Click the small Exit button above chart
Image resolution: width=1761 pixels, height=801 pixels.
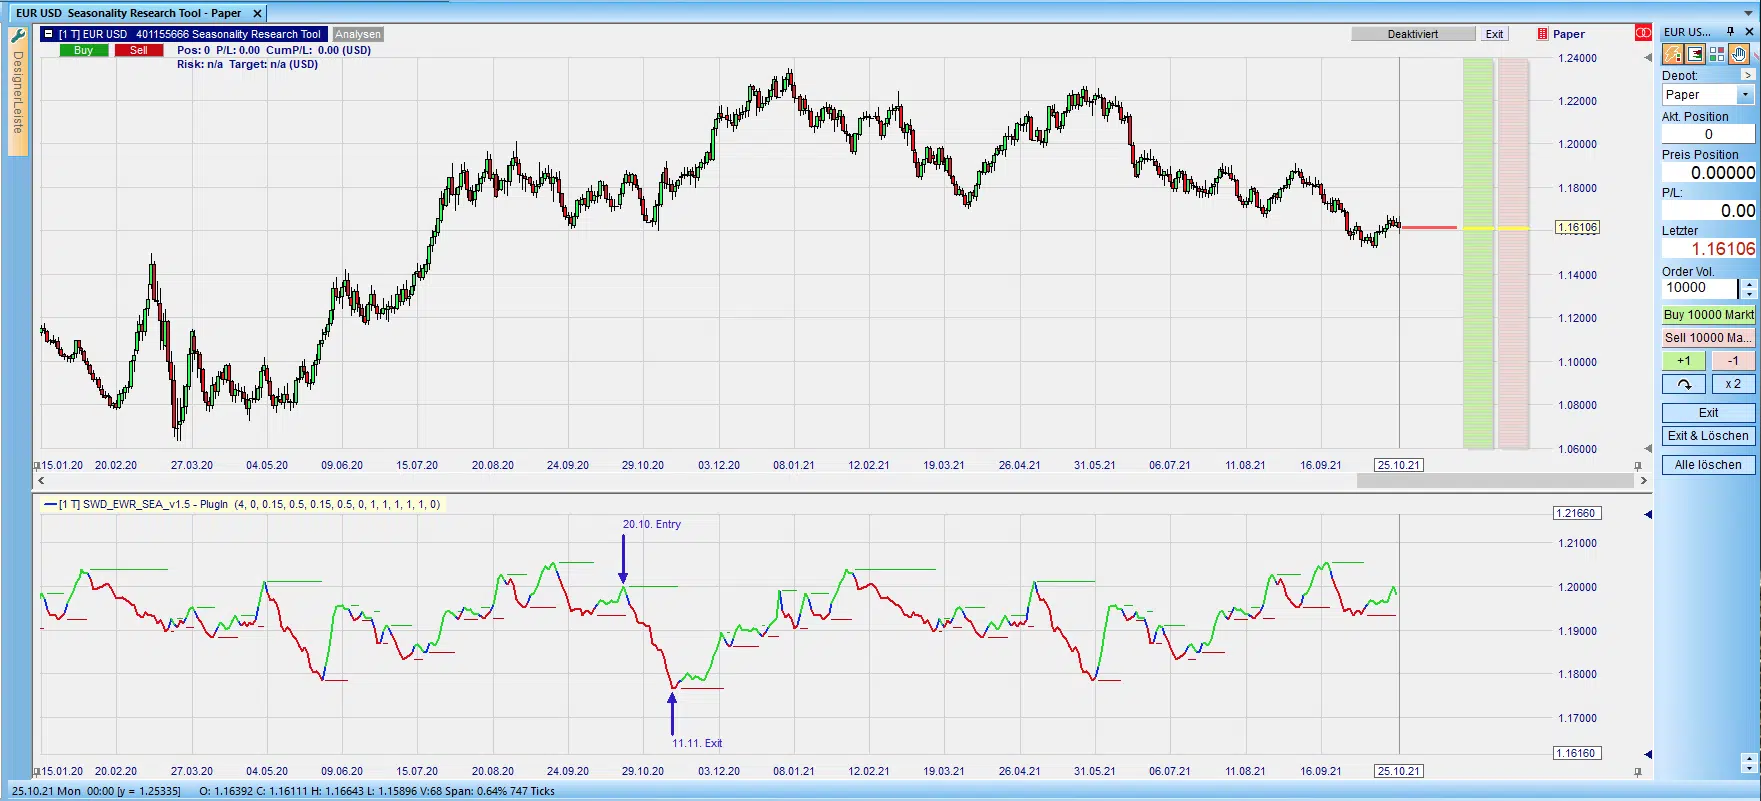pos(1494,34)
